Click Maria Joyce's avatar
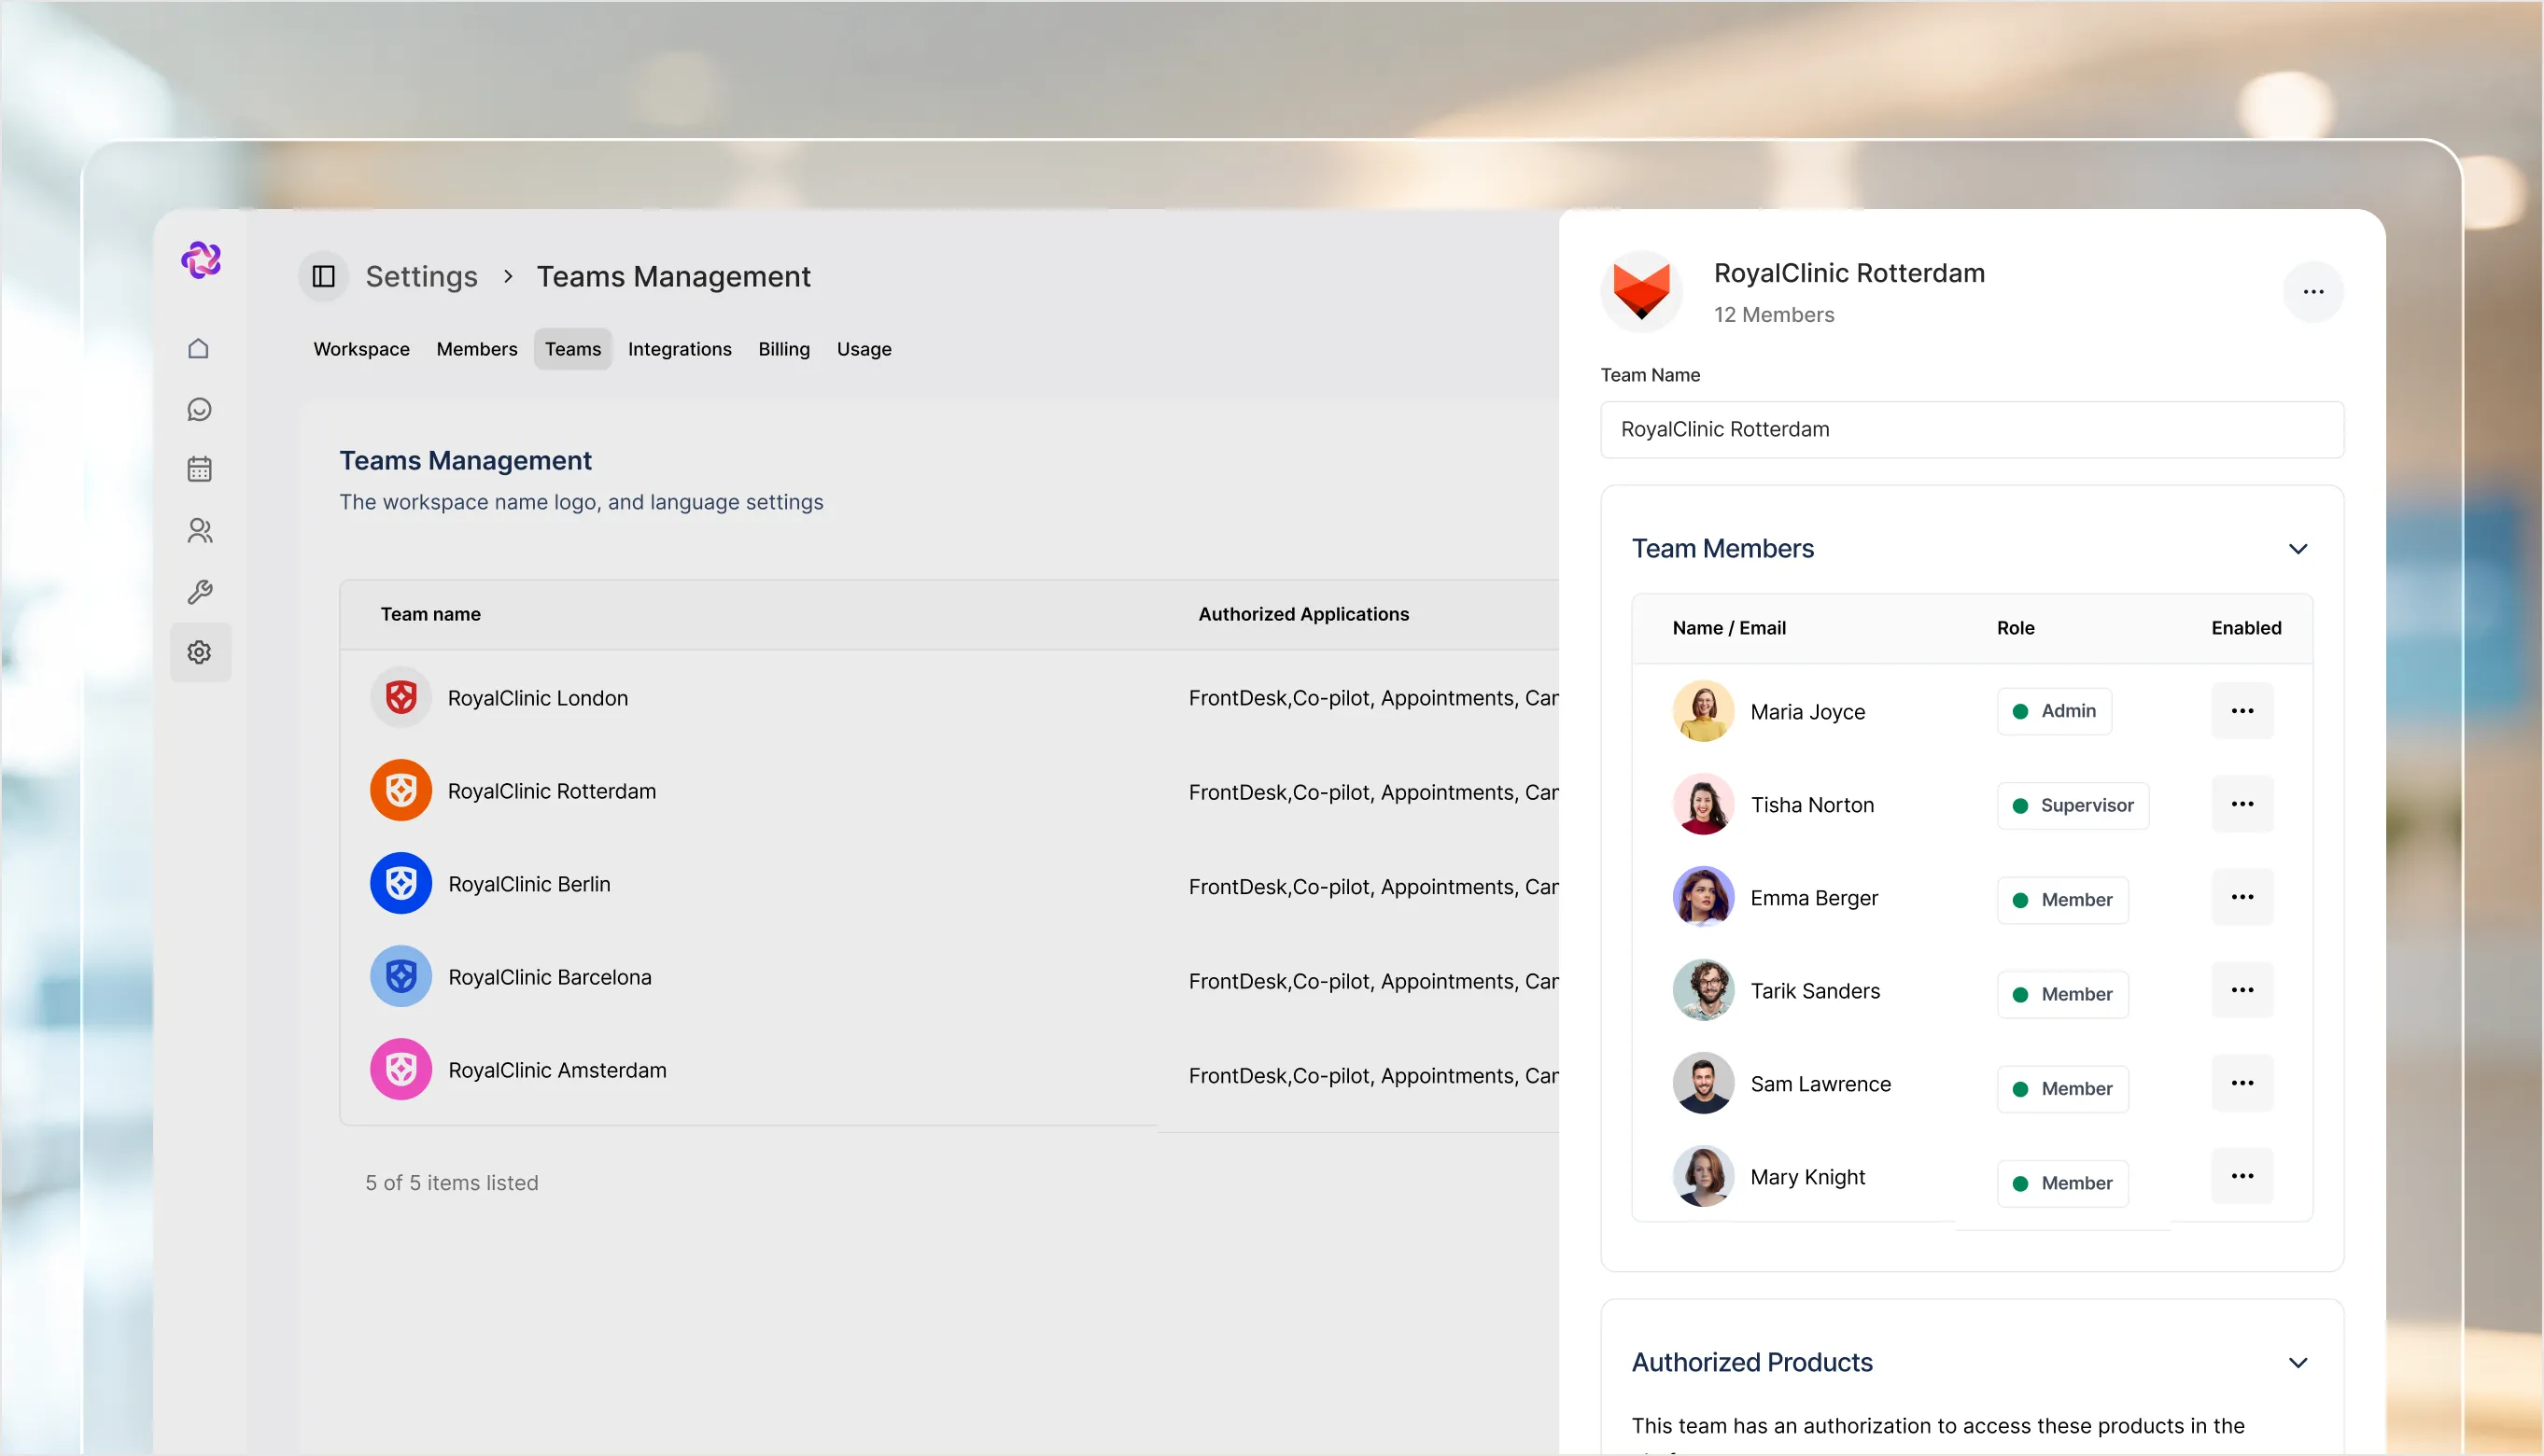 click(1703, 711)
